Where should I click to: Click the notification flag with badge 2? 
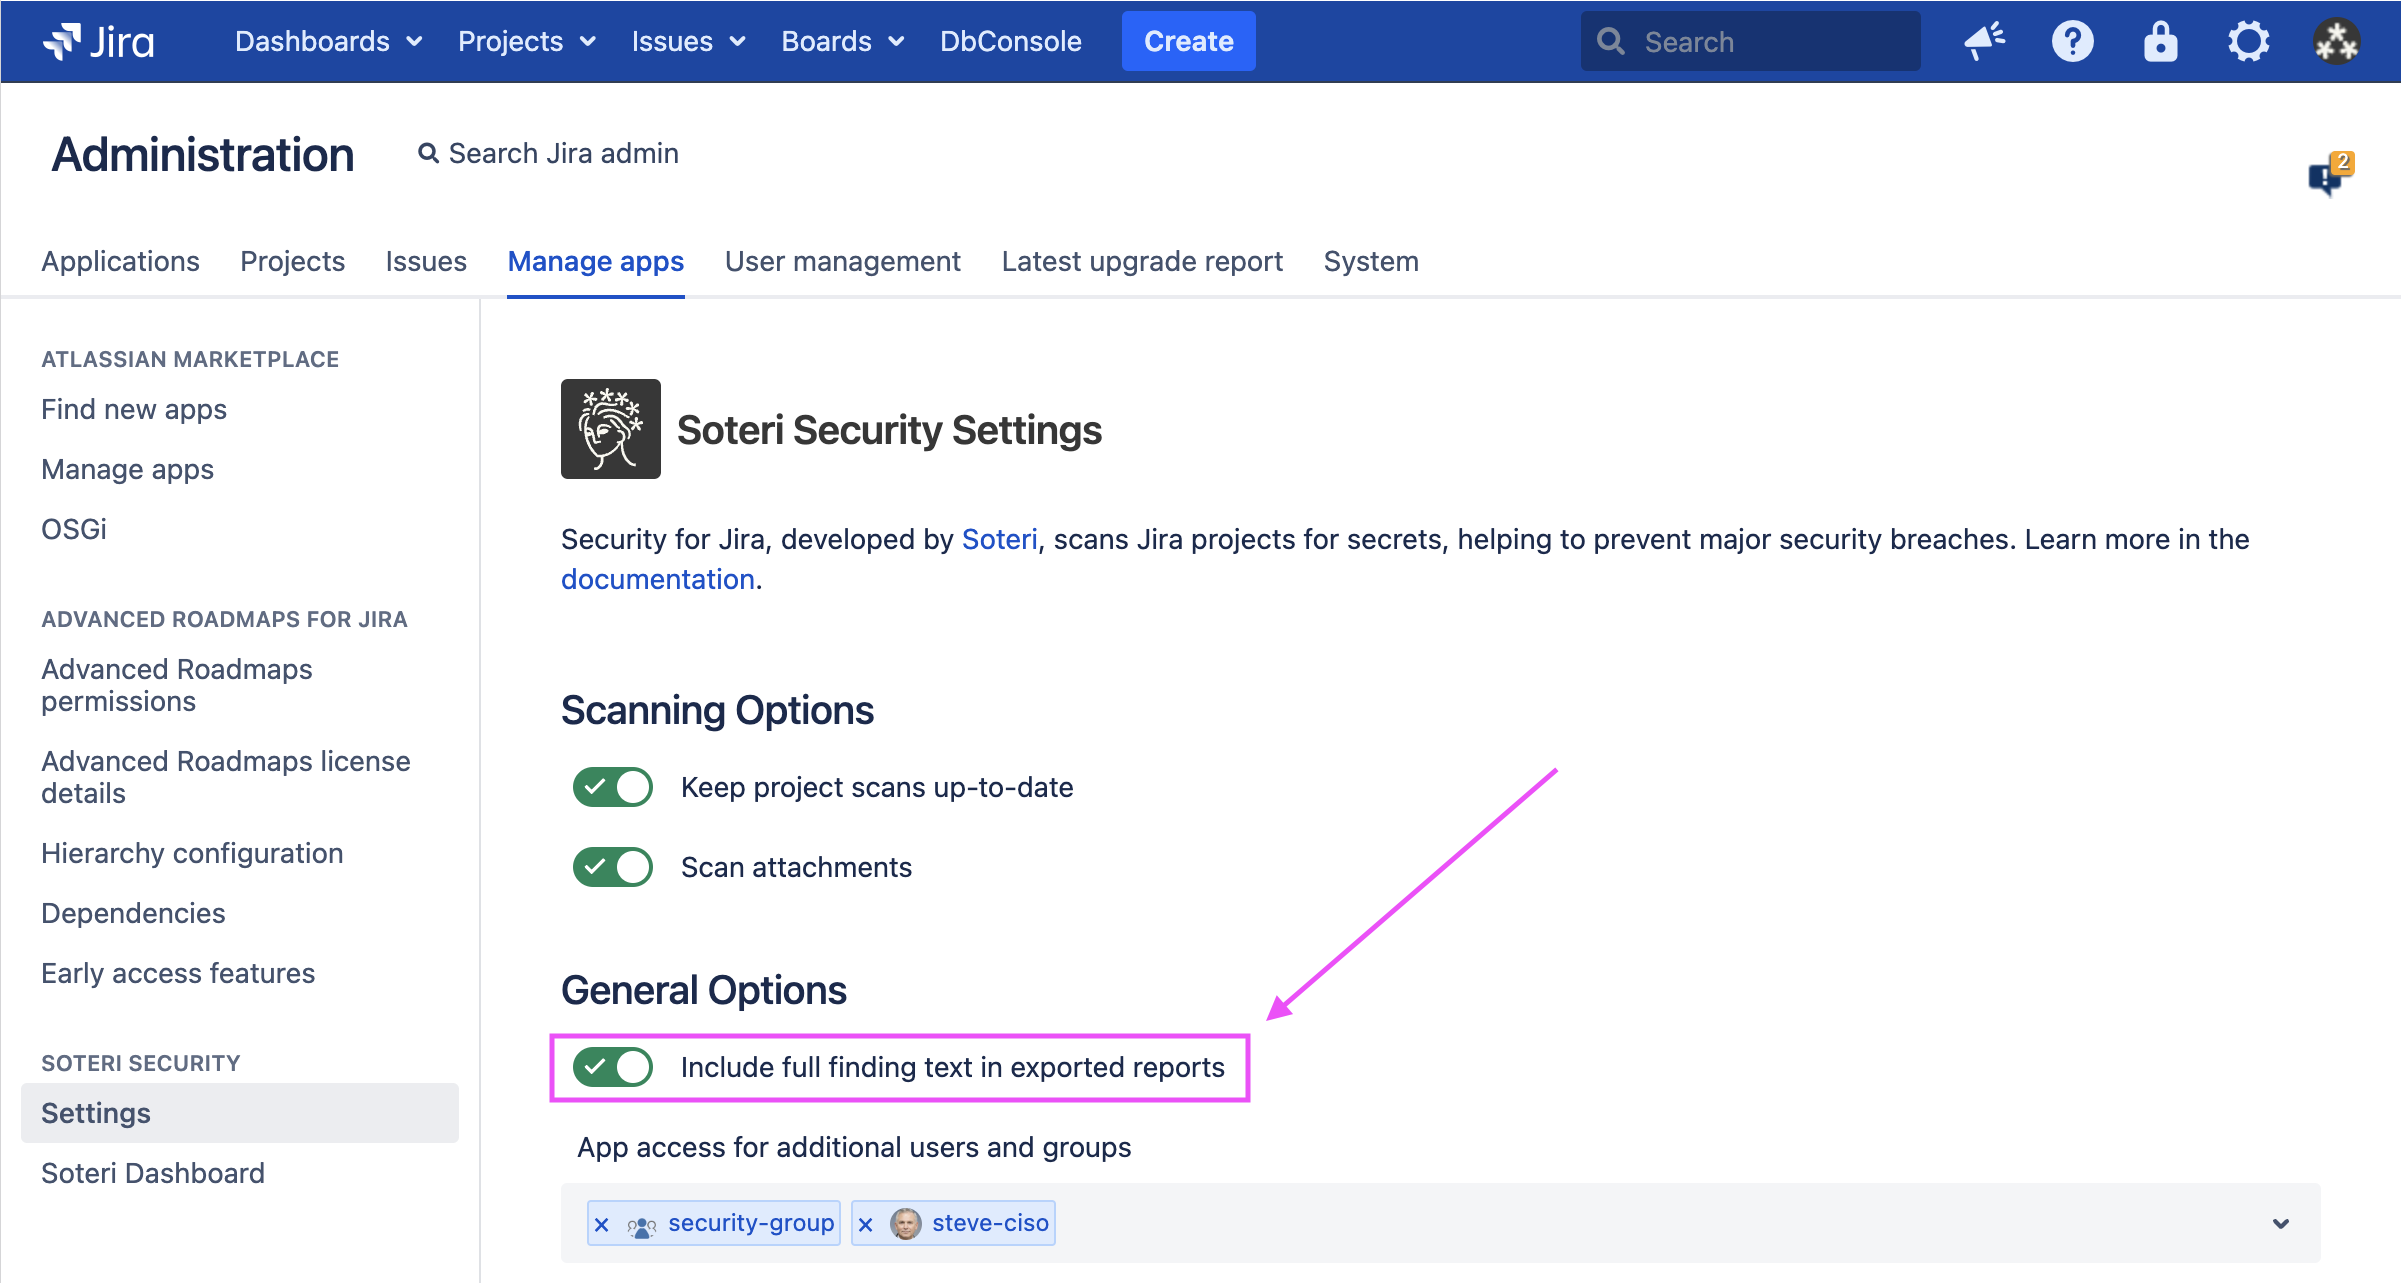(2328, 175)
